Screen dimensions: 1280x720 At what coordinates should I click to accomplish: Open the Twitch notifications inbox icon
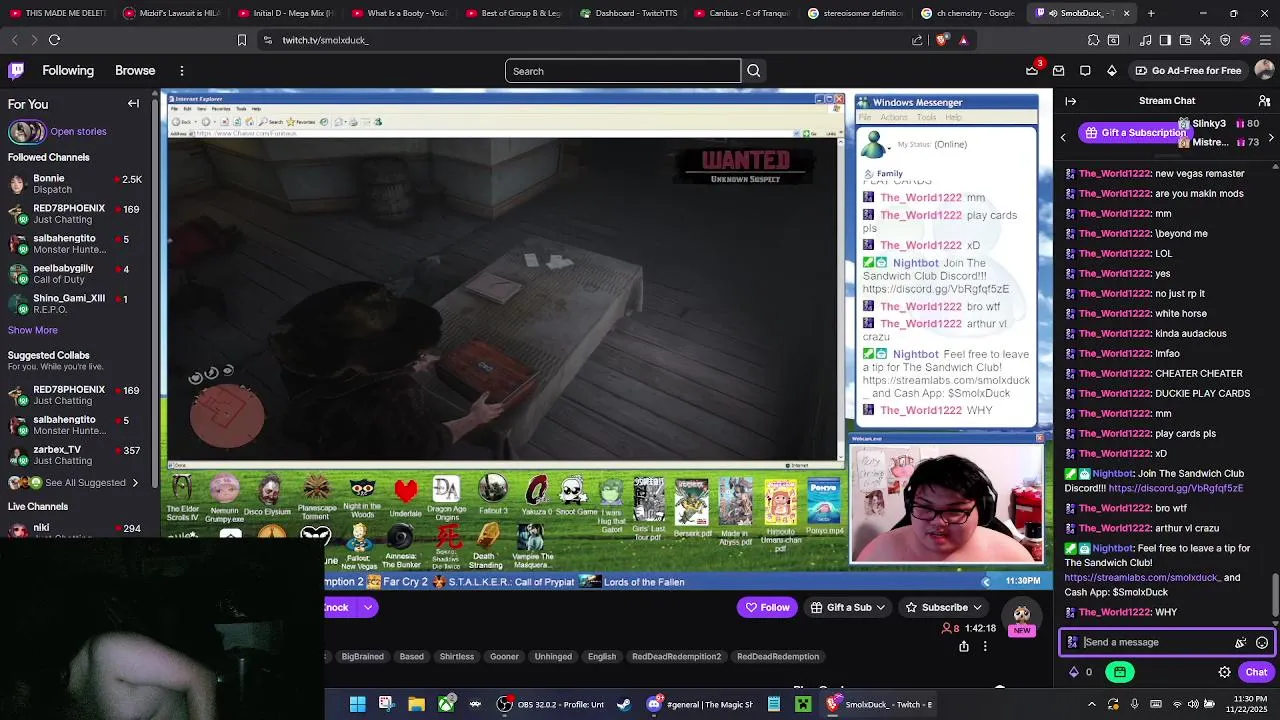point(1059,71)
